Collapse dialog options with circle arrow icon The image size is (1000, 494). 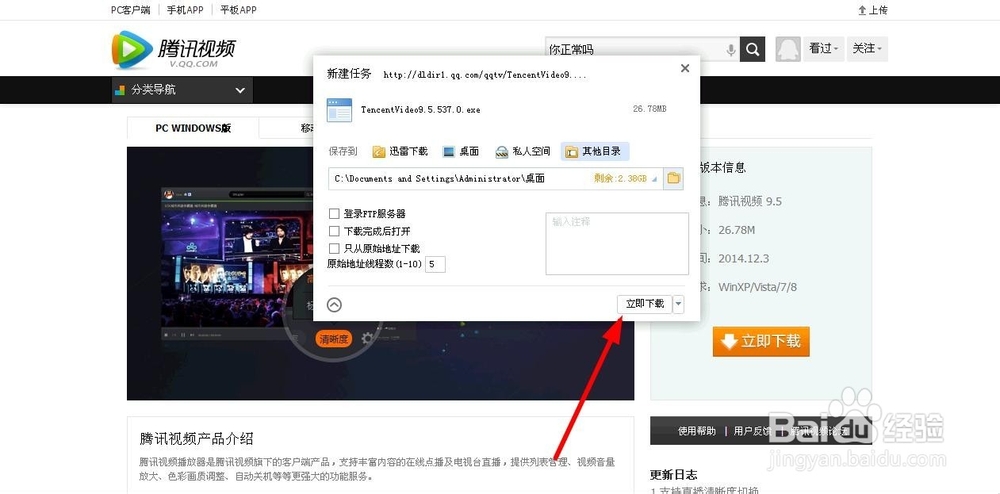click(334, 305)
